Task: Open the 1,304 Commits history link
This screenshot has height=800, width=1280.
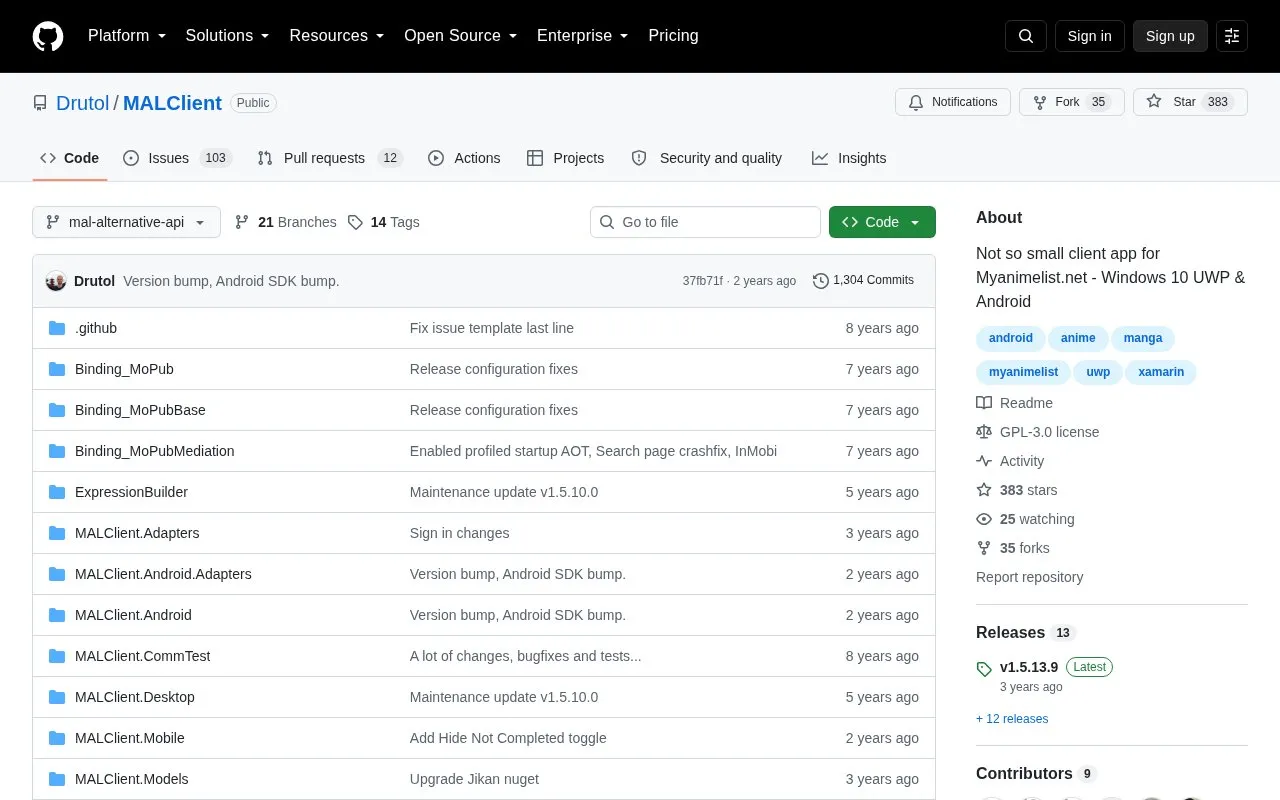Action: pyautogui.click(x=864, y=281)
